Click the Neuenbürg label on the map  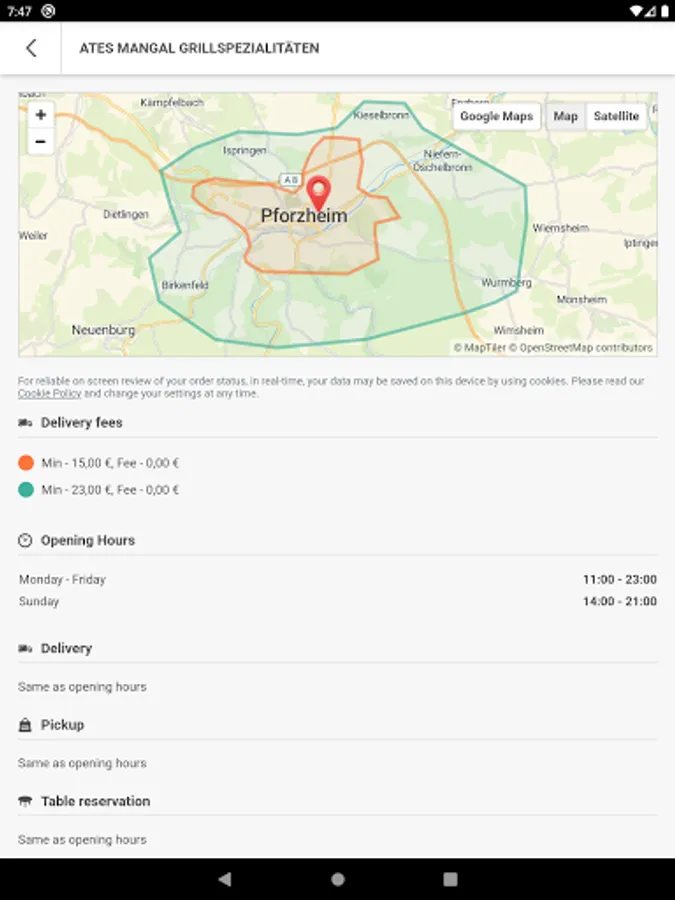pyautogui.click(x=103, y=330)
